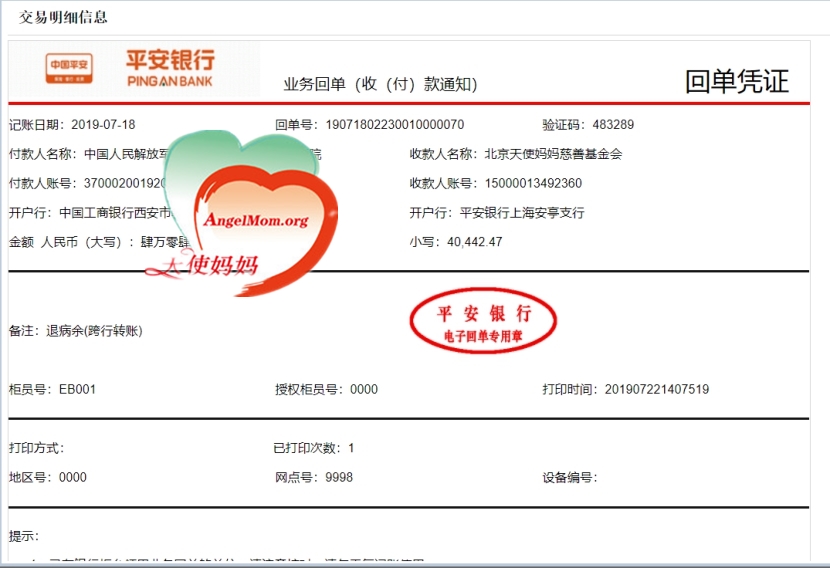
Task: Select the 柜员号 value EB001
Action: coord(77,390)
